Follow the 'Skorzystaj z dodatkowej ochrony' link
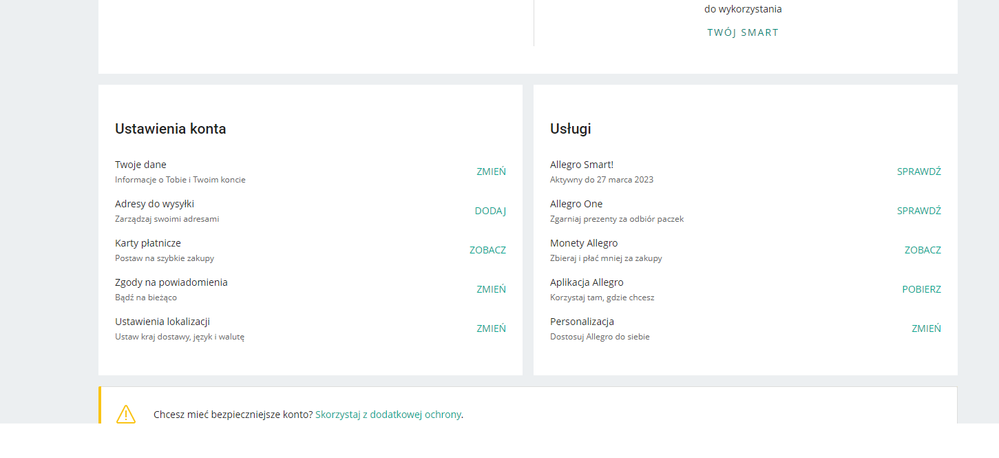This screenshot has height=458, width=999. pyautogui.click(x=388, y=414)
